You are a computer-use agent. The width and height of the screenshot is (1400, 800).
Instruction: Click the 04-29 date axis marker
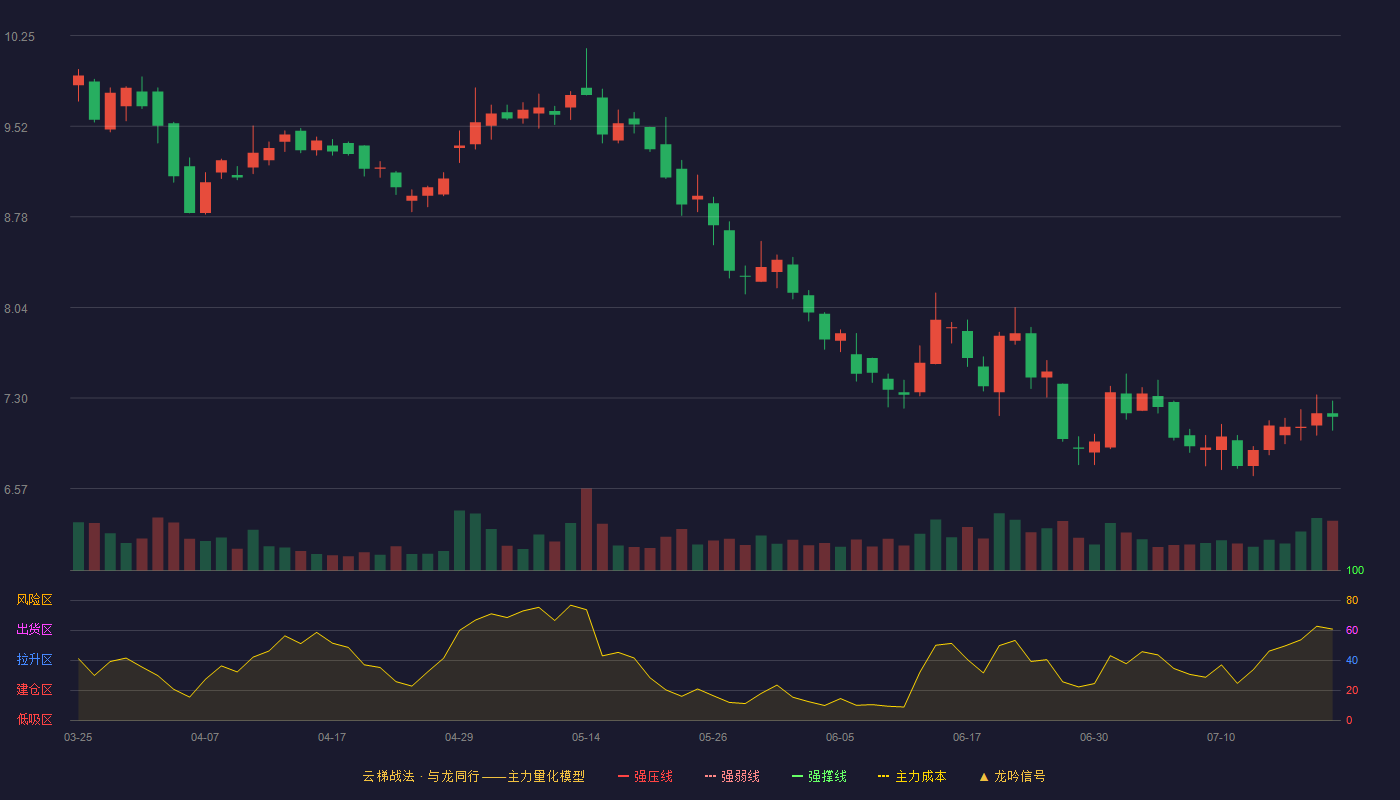(459, 737)
